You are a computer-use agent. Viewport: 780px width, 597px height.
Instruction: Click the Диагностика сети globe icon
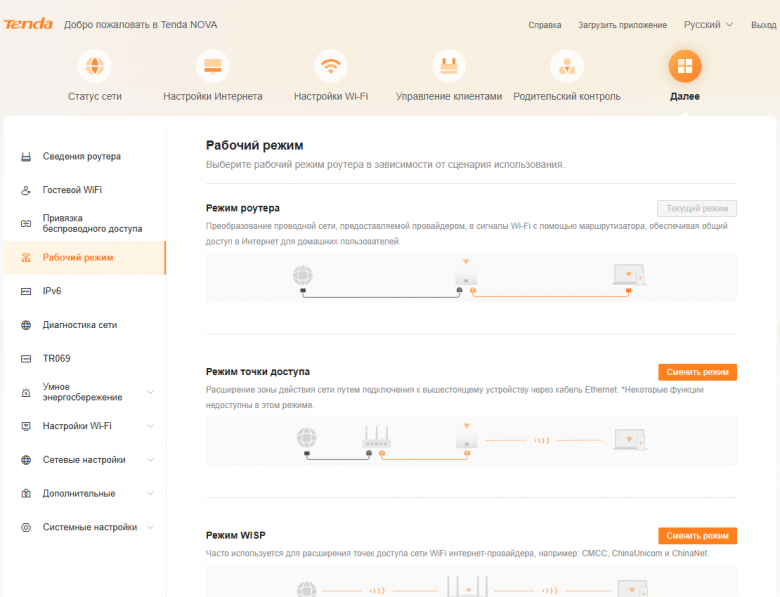coord(26,325)
